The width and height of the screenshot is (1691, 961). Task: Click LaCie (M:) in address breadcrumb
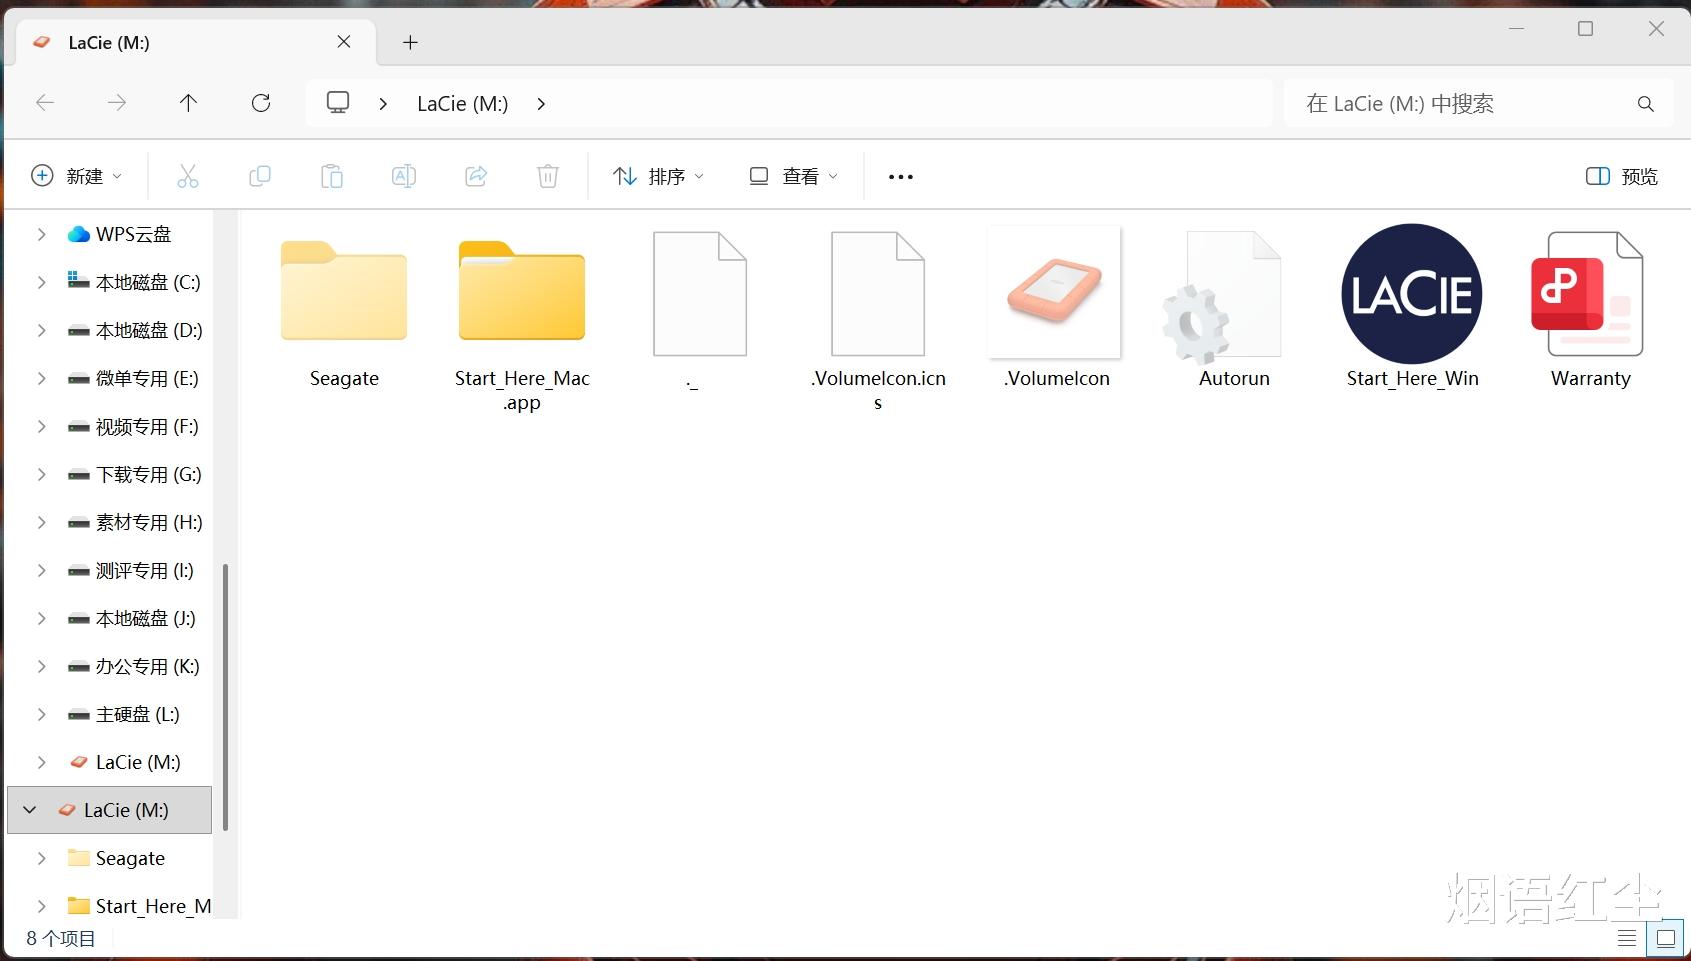point(462,104)
